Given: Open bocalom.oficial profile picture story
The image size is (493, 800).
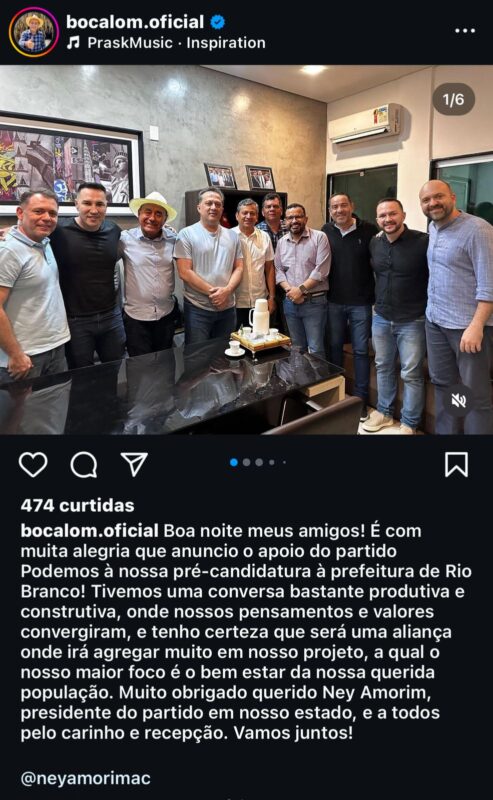Looking at the screenshot, I should [34, 32].
